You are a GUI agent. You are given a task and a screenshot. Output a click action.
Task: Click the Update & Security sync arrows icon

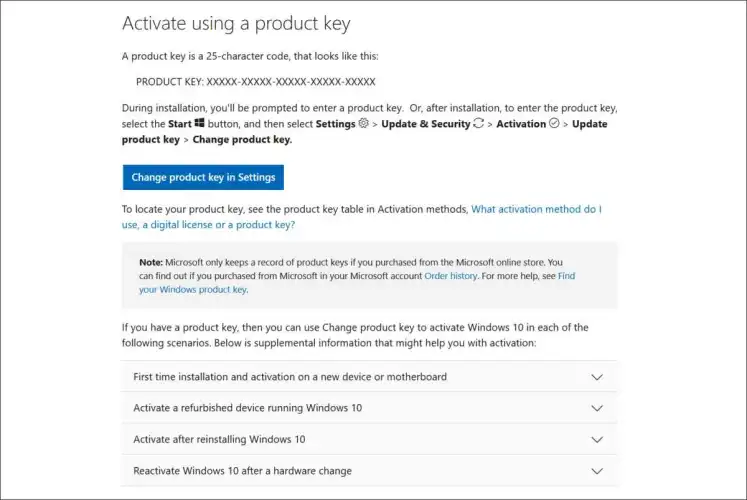tap(478, 123)
